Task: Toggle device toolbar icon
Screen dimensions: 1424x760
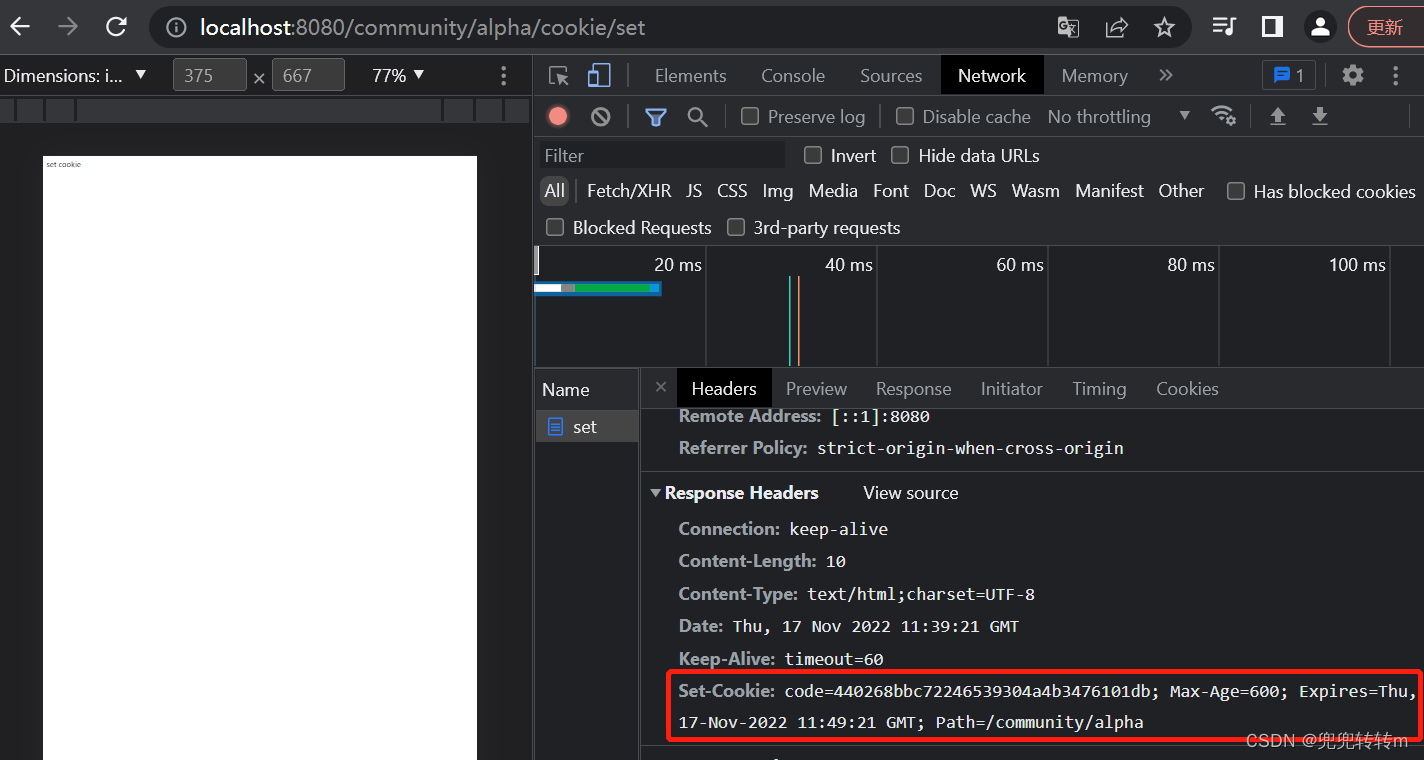Action: click(x=599, y=76)
